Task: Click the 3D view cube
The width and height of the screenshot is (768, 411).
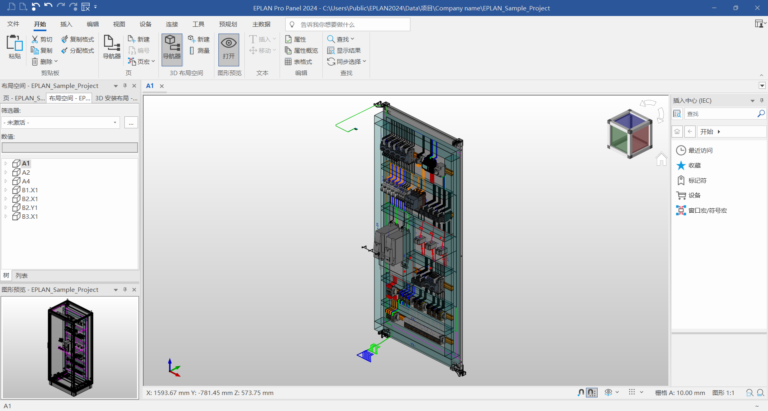Action: click(x=630, y=134)
